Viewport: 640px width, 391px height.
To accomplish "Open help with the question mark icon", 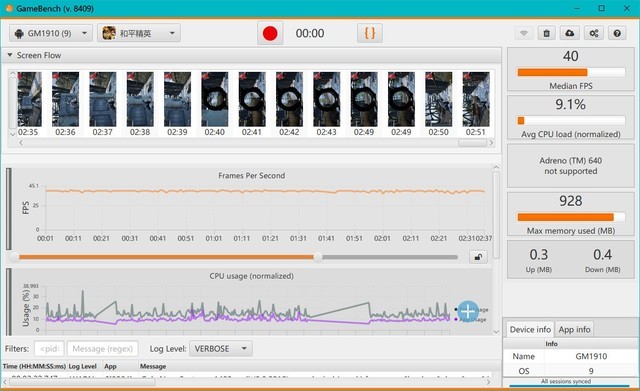I will pyautogui.click(x=617, y=33).
